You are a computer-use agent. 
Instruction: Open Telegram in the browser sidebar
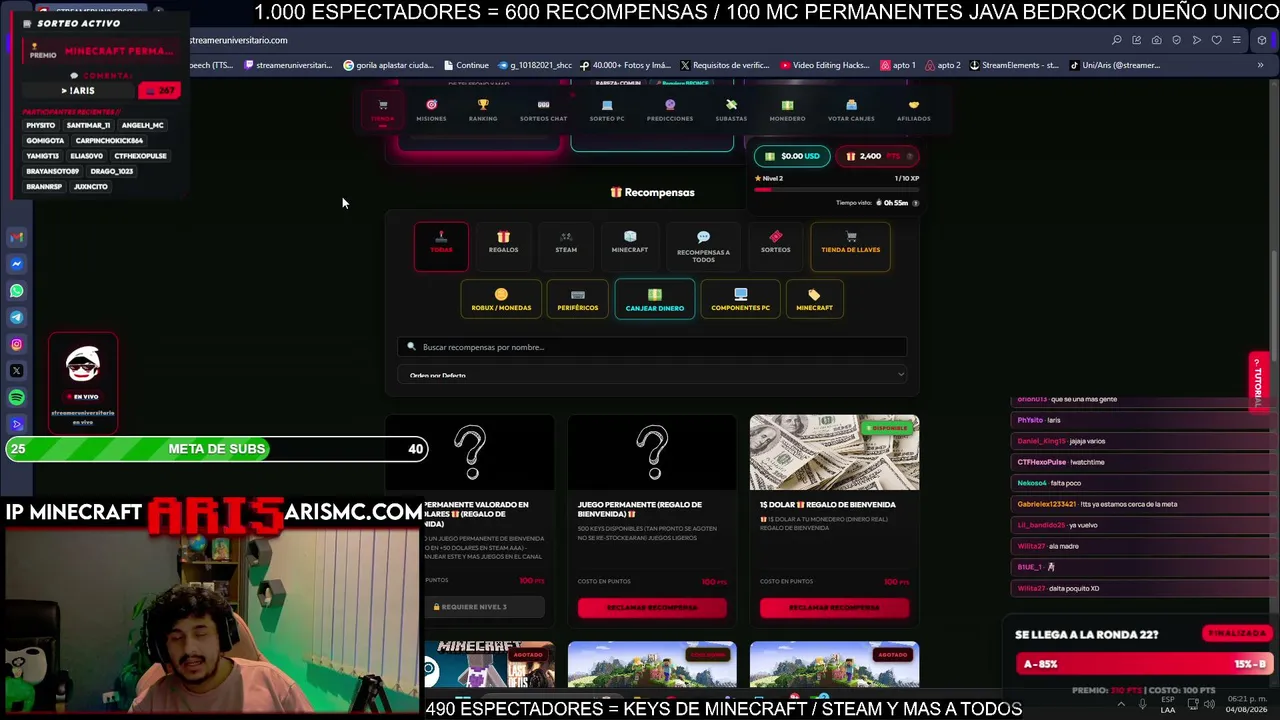click(x=16, y=317)
